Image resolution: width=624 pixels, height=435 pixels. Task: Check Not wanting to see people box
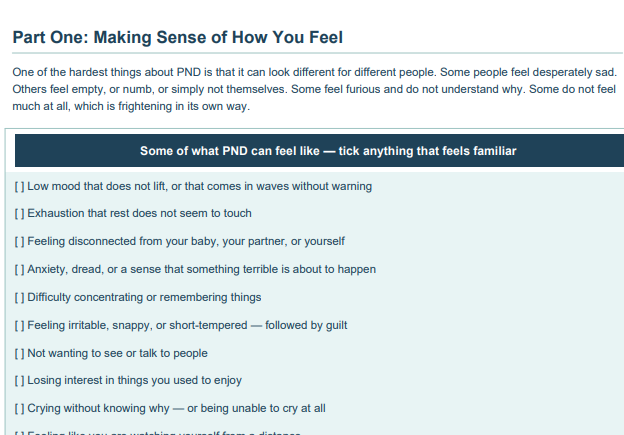(x=20, y=353)
